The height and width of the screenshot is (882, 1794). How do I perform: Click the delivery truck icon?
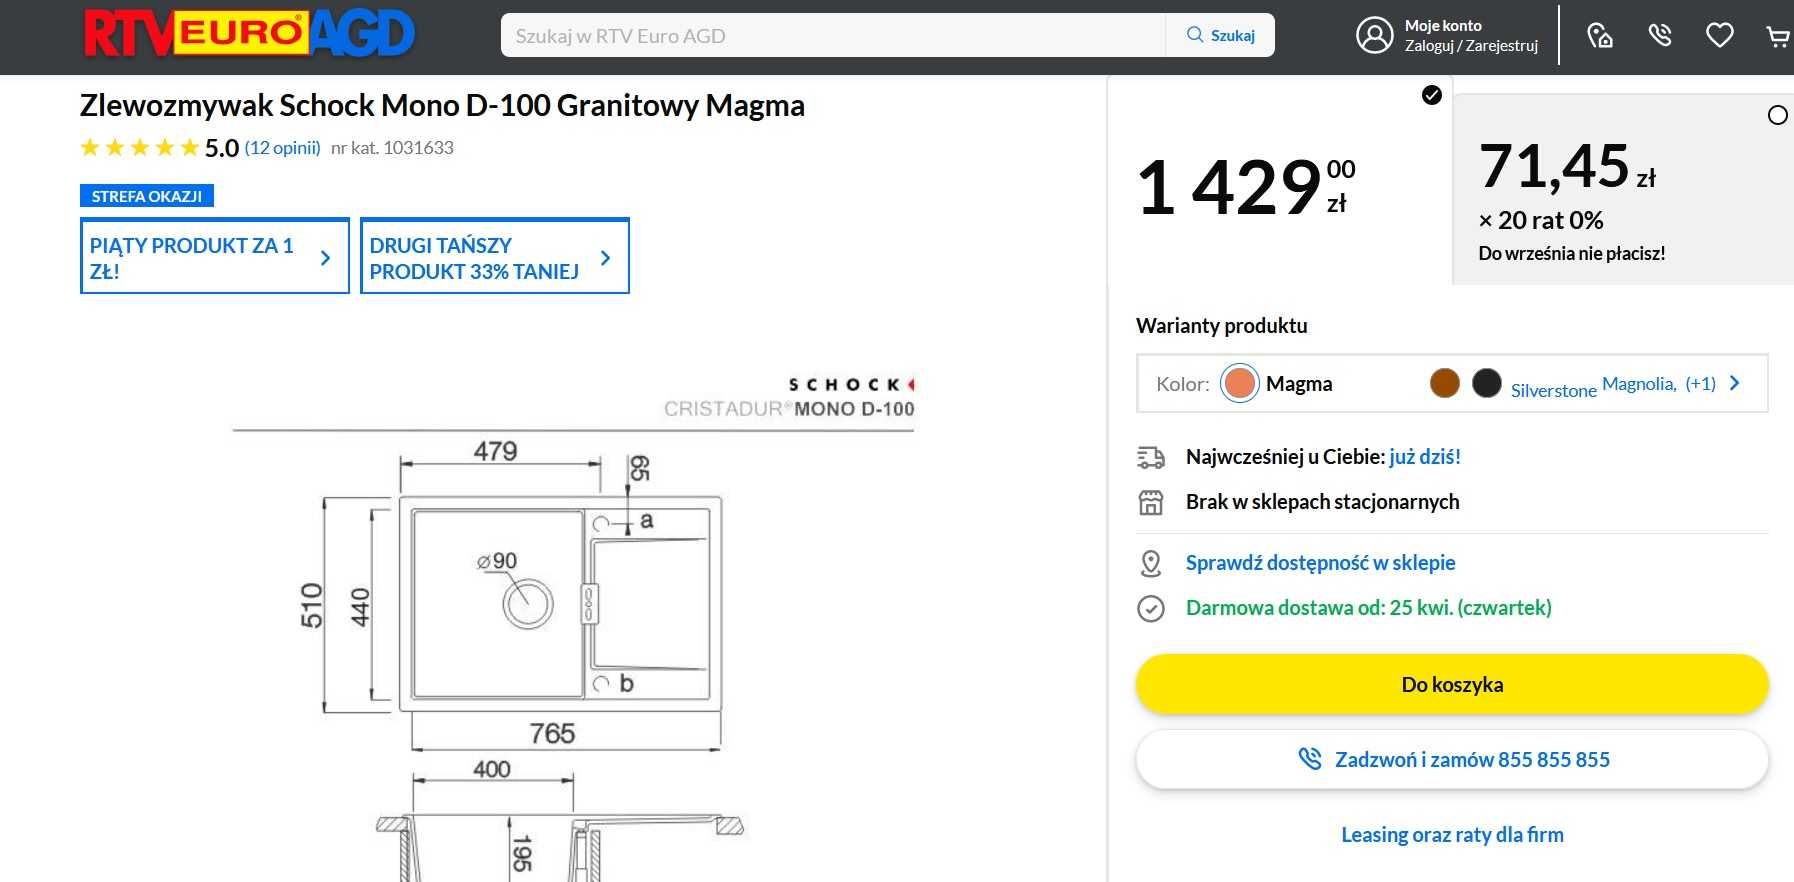pyautogui.click(x=1151, y=458)
